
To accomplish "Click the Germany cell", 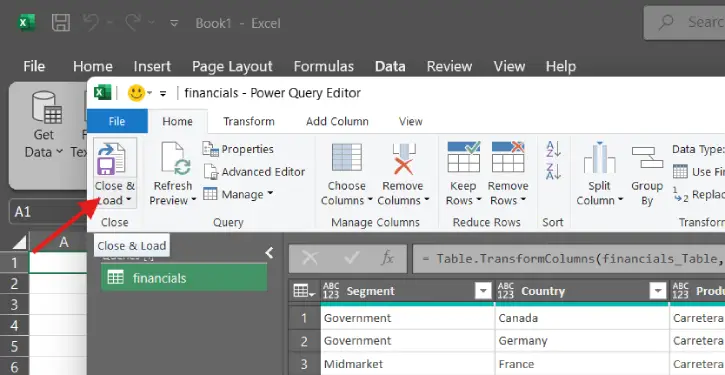I will (582, 341).
